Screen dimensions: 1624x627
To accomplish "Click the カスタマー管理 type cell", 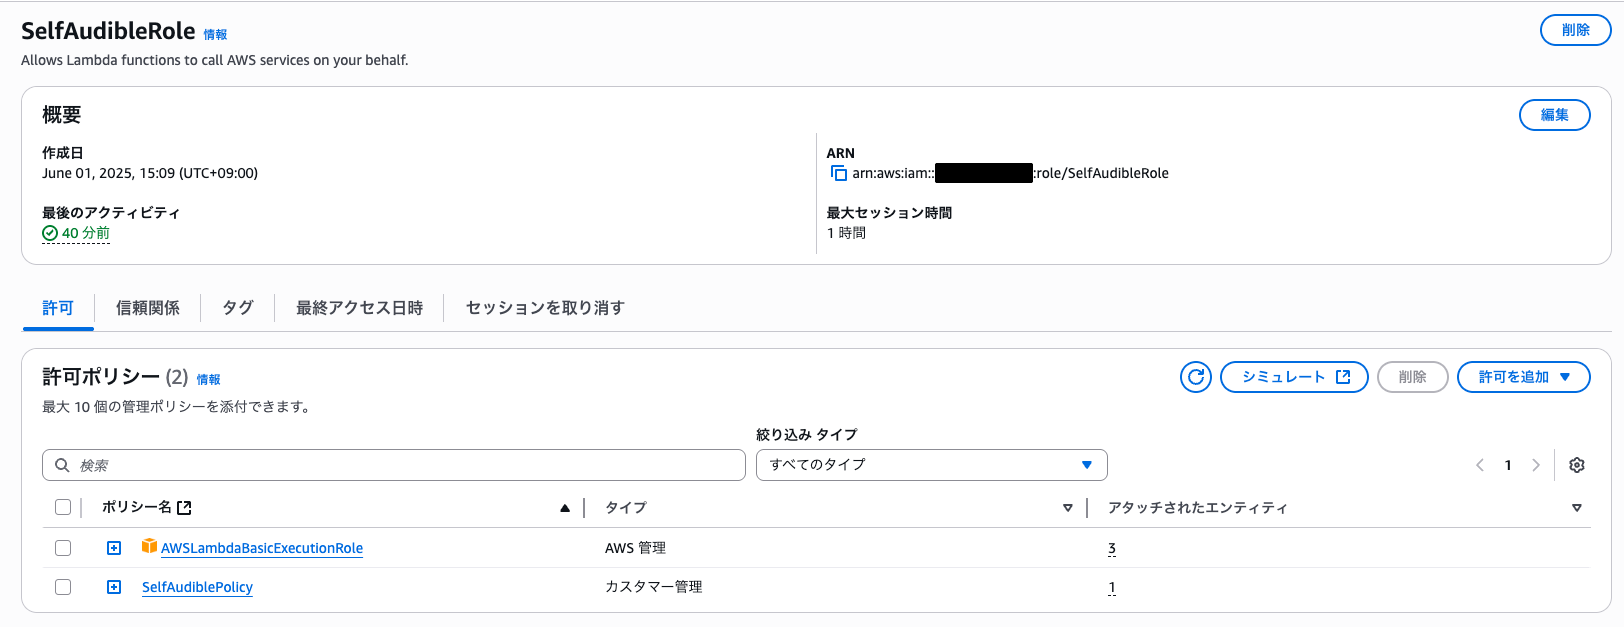I will coord(654,587).
